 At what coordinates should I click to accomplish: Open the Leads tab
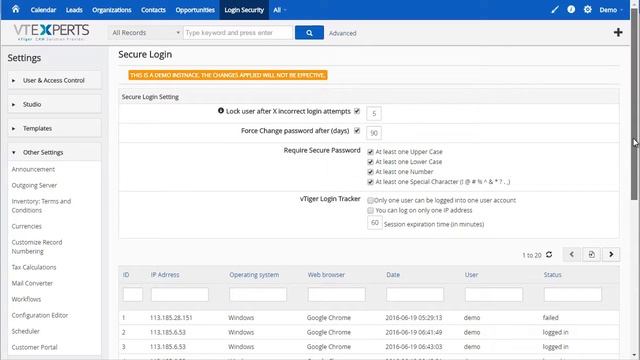tap(74, 10)
